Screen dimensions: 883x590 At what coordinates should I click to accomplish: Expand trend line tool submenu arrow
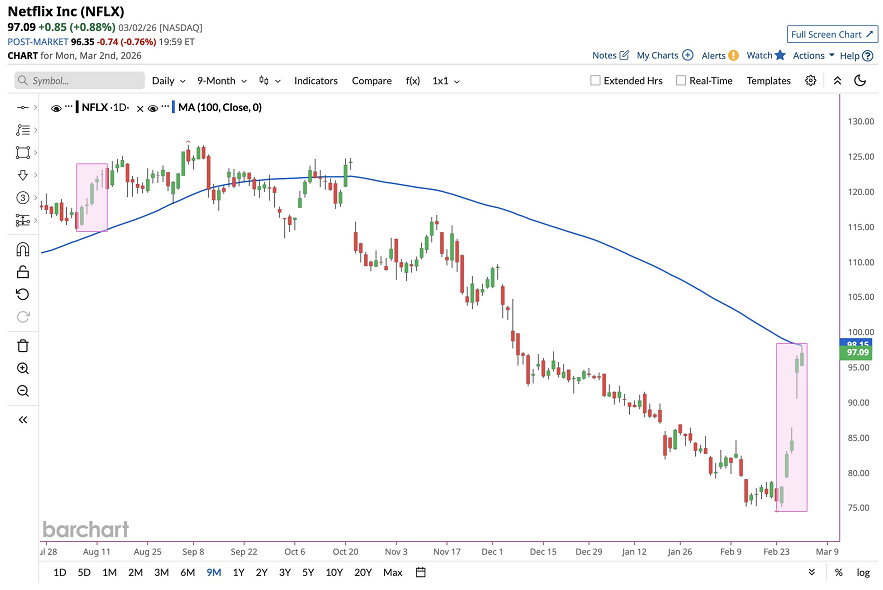pos(35,108)
